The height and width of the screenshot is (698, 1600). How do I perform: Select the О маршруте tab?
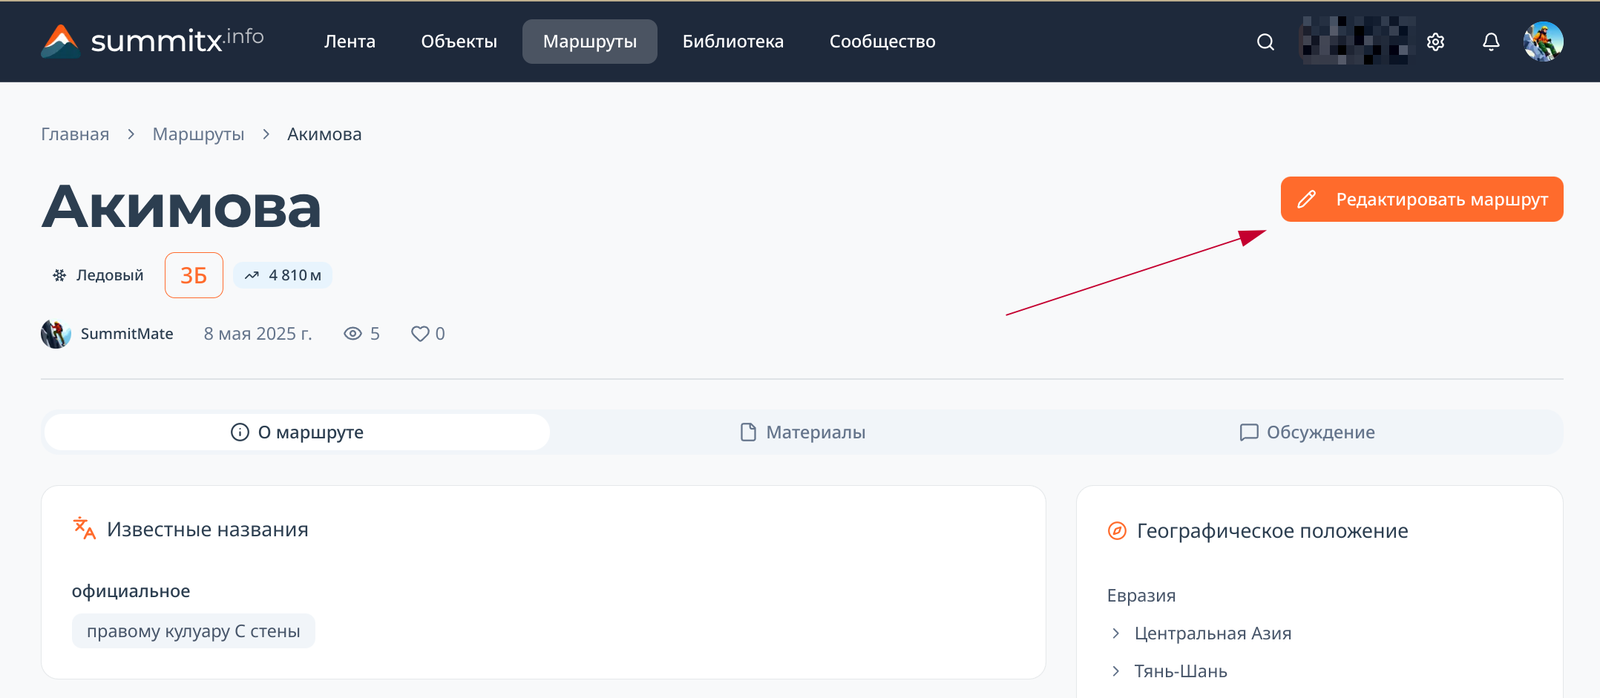tap(297, 432)
